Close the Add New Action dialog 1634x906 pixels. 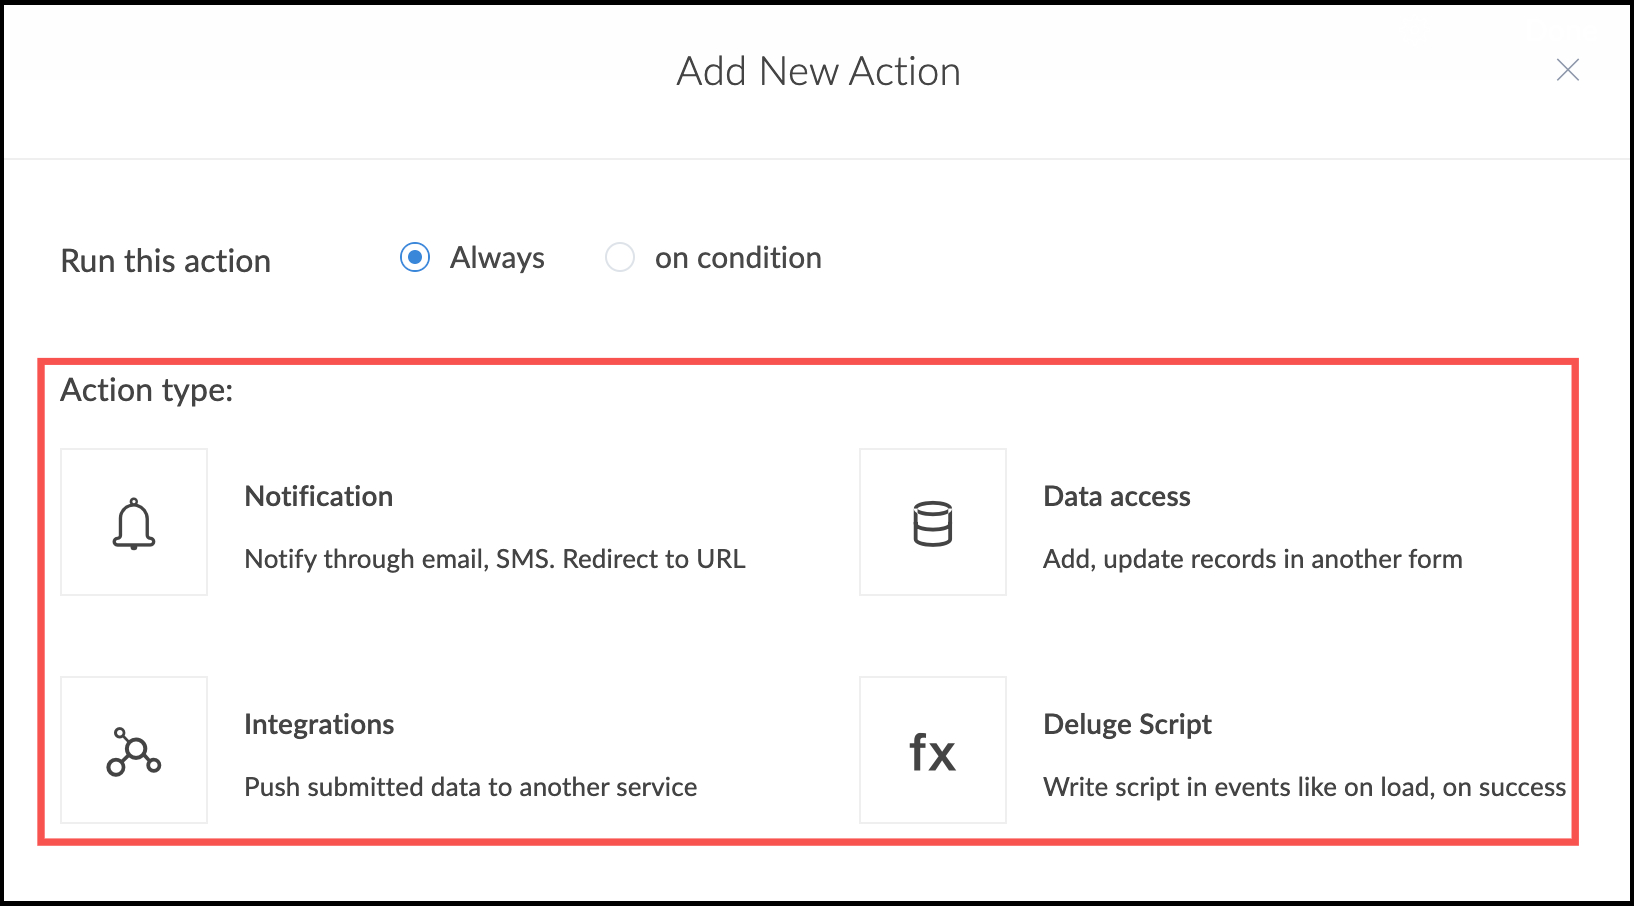click(1567, 70)
